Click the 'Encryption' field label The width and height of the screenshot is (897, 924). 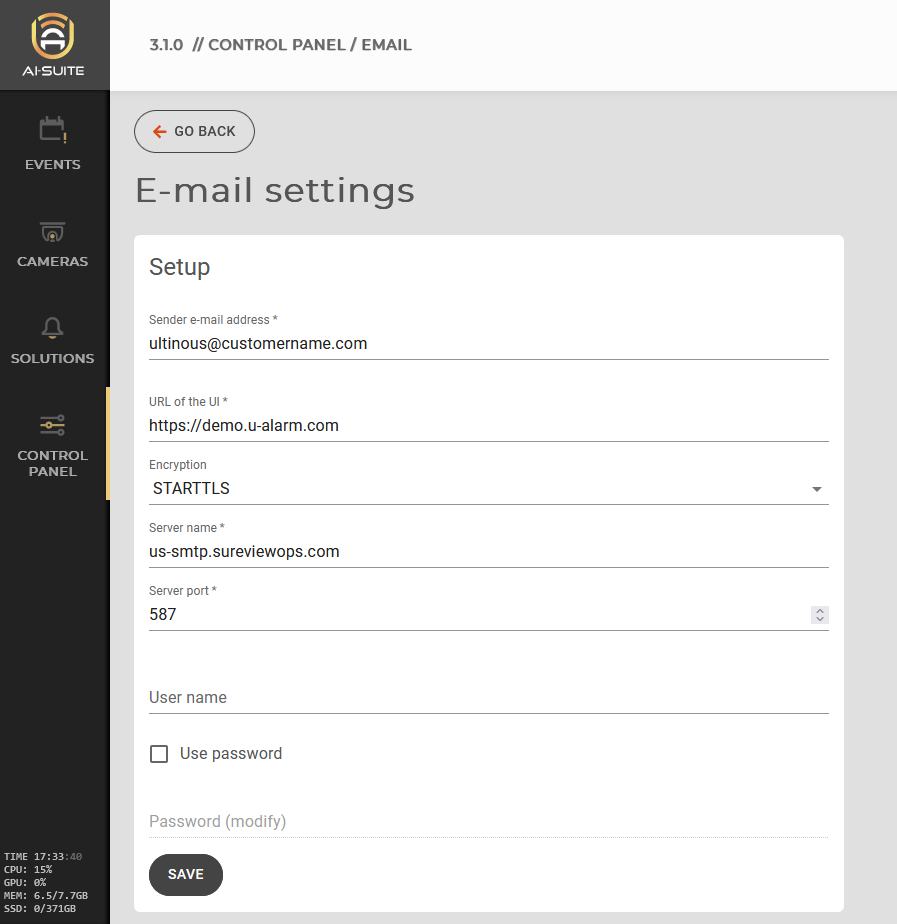pos(178,464)
